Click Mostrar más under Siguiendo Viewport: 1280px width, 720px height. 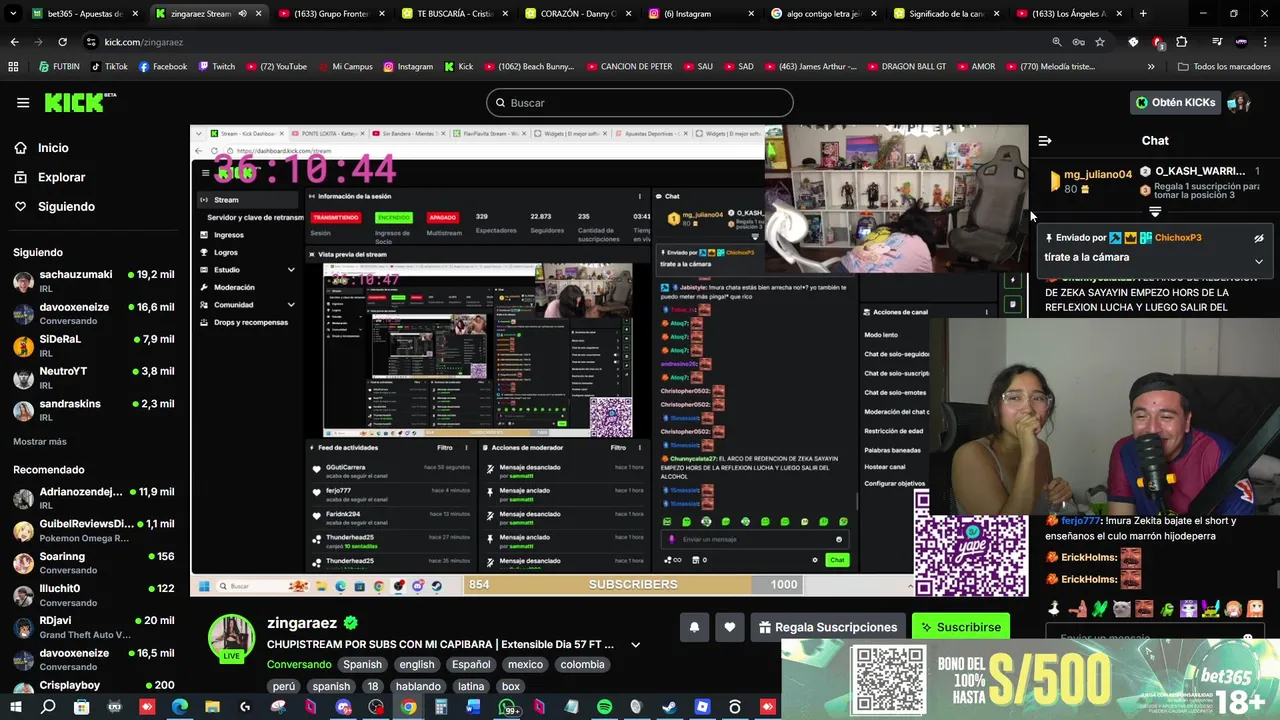point(40,441)
